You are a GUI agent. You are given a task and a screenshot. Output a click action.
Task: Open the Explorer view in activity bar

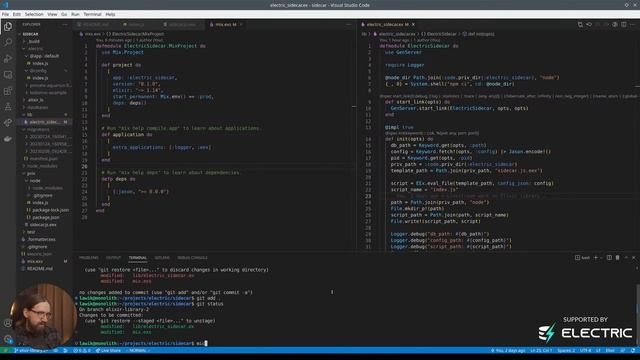click(8, 27)
